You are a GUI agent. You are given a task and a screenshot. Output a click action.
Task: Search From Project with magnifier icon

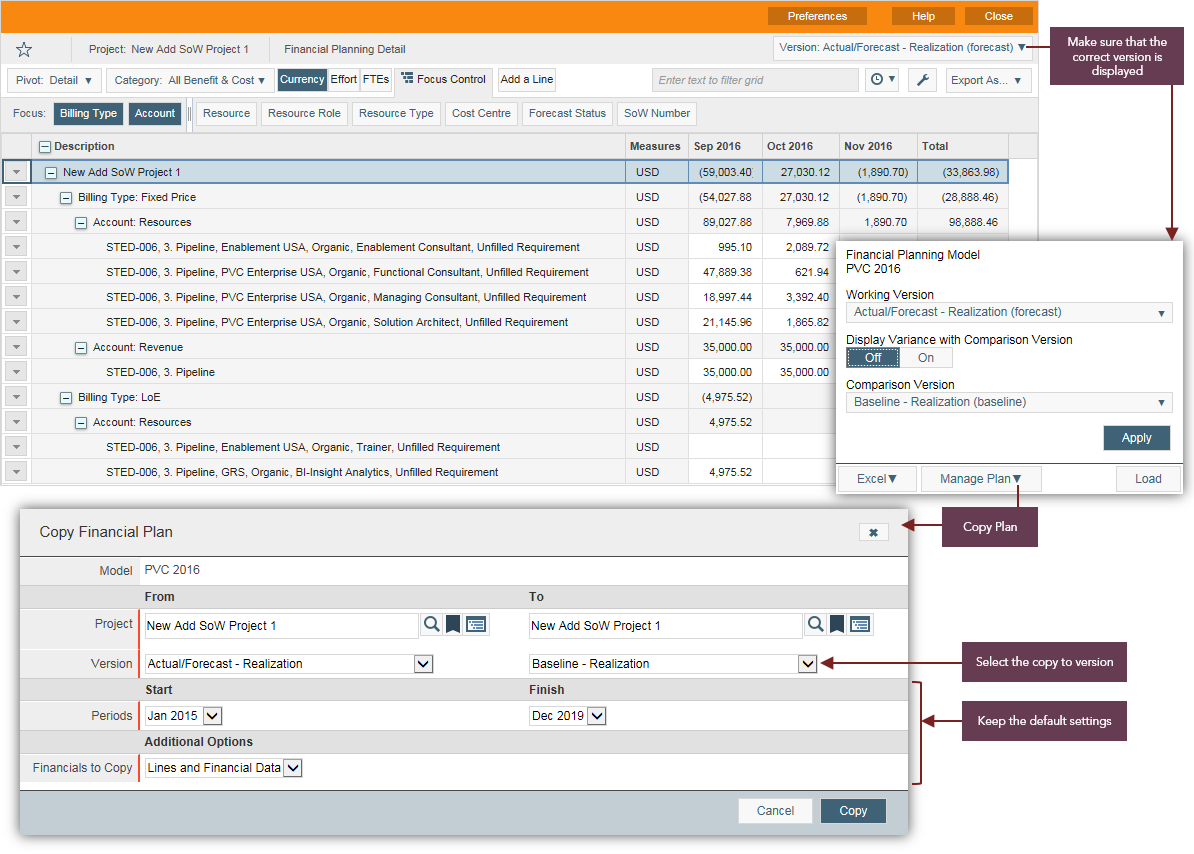pyautogui.click(x=431, y=625)
